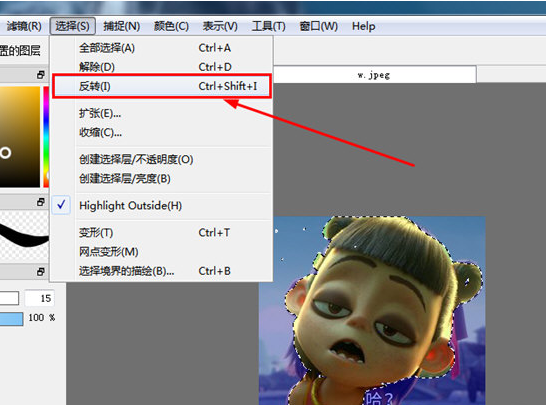Viewport: 546px width, 405px height.
Task: Open 收缩(C)... dialog
Action: click(162, 132)
